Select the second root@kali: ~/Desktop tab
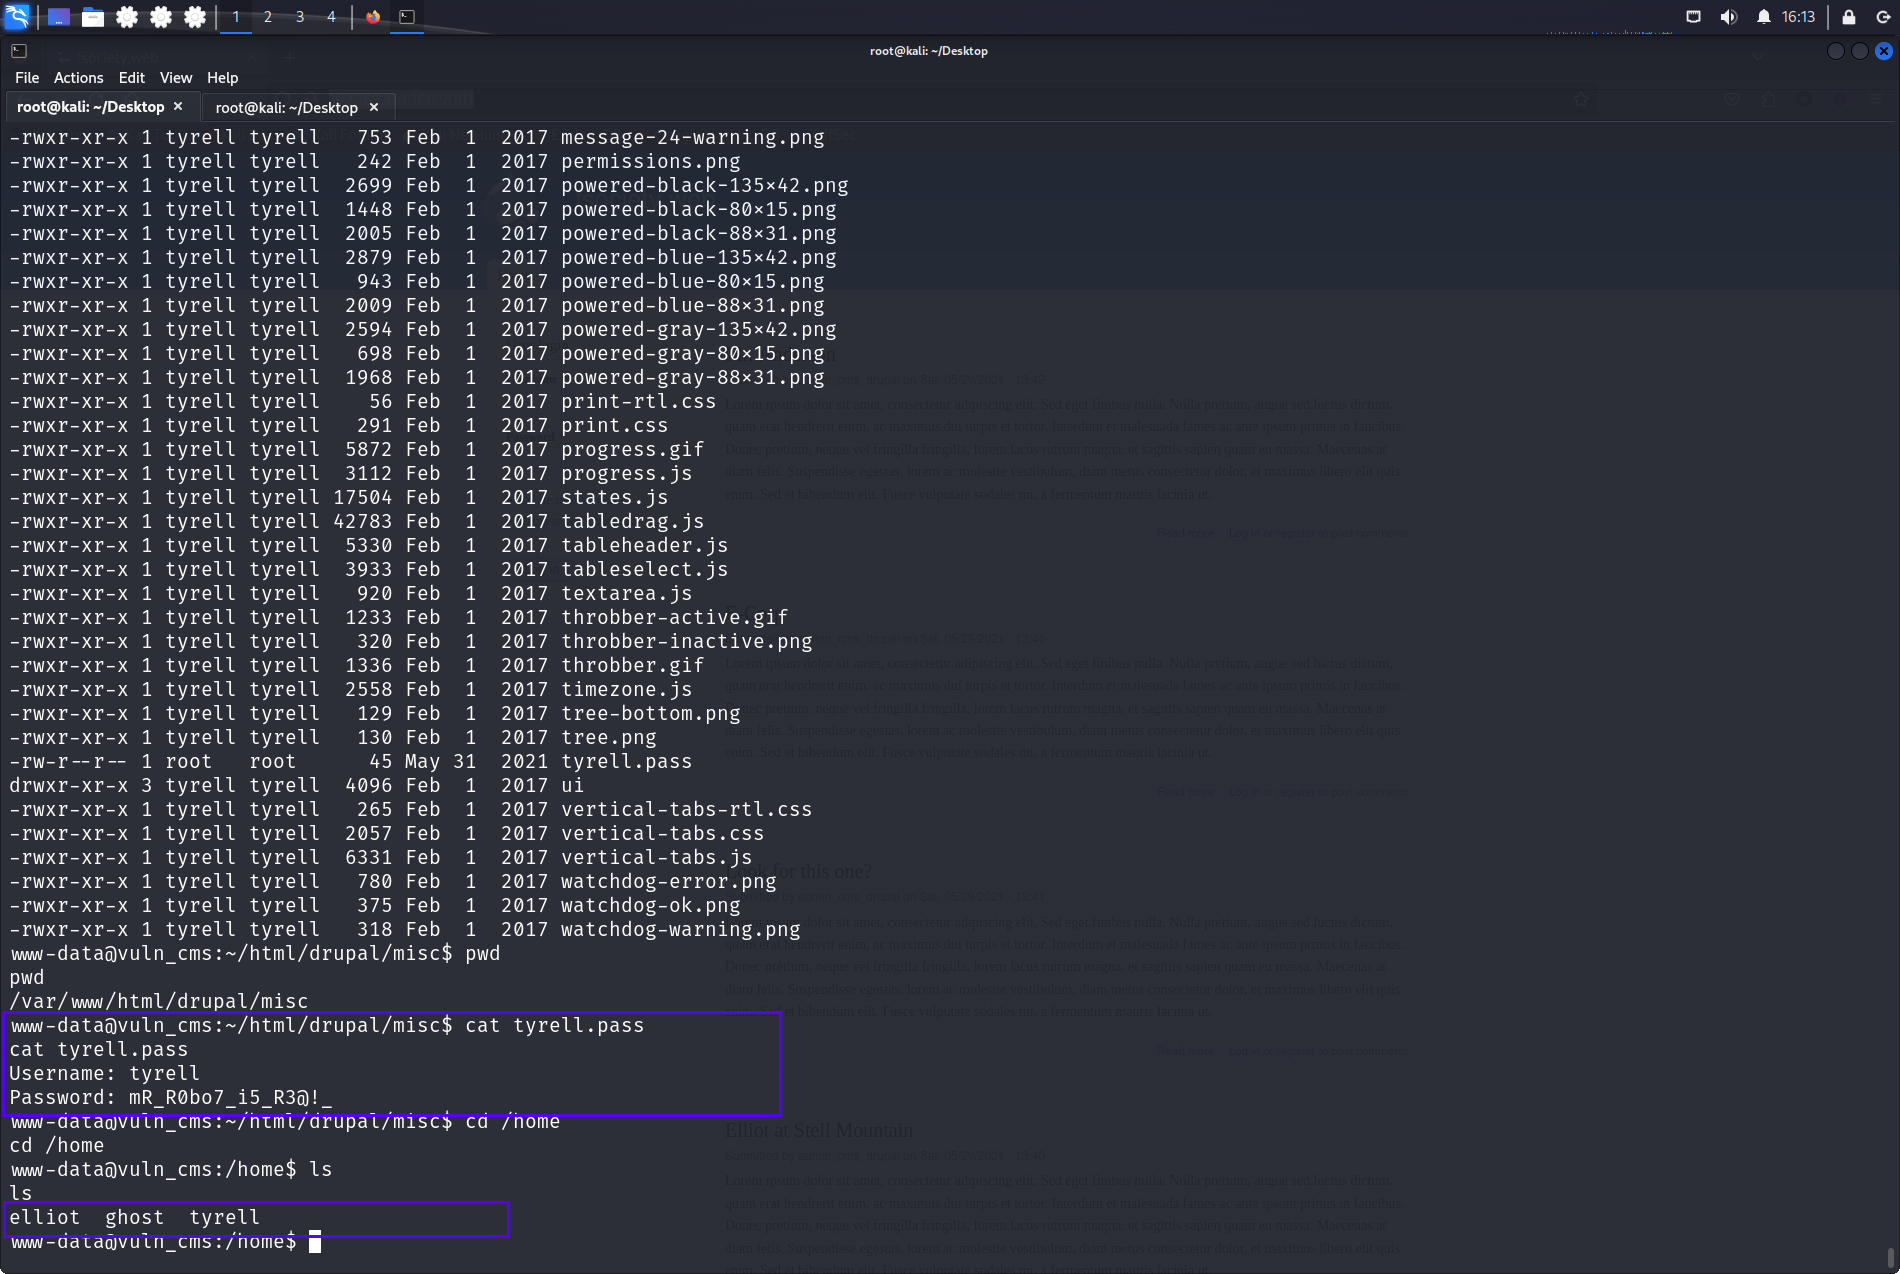 click(x=297, y=107)
